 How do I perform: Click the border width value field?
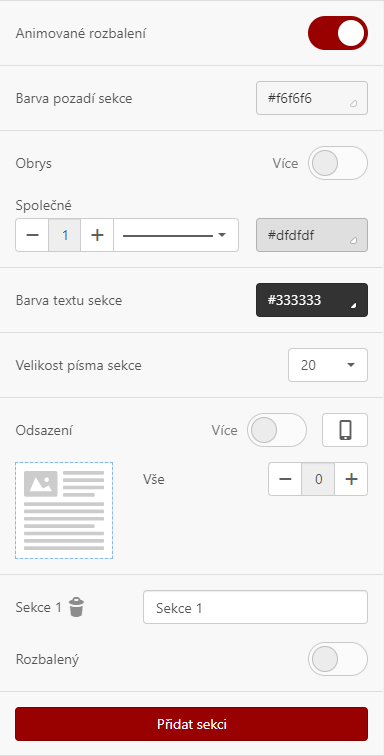65,235
